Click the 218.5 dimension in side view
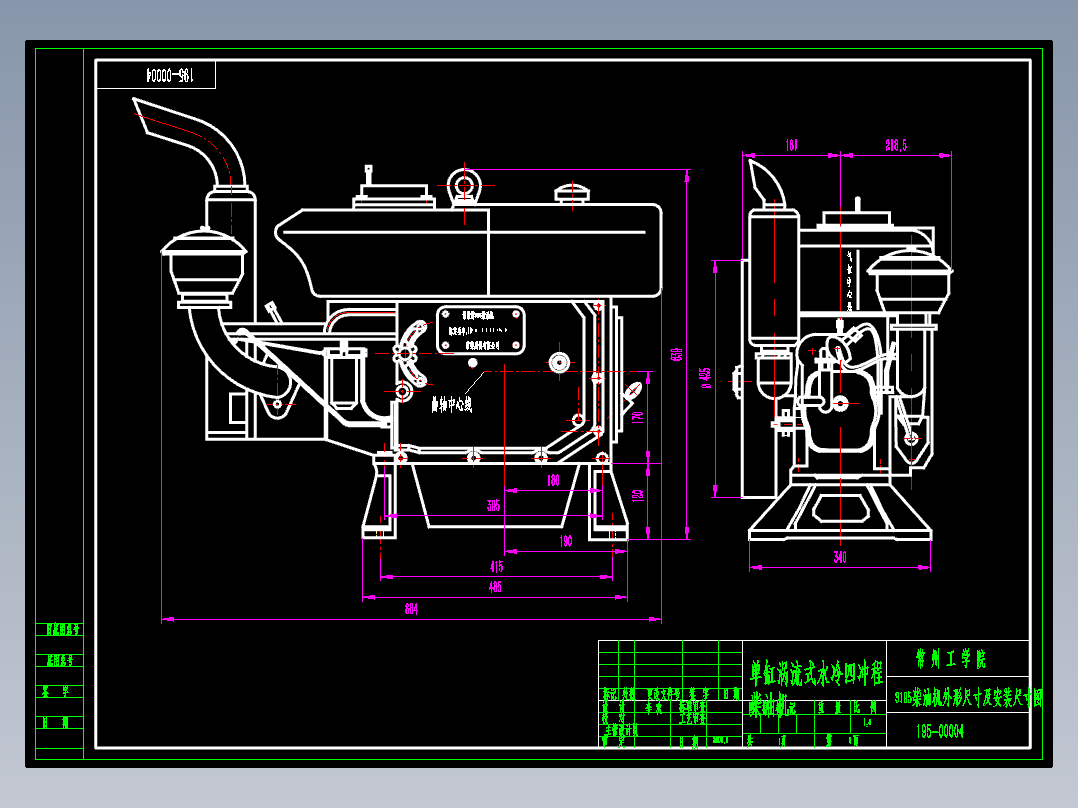This screenshot has width=1078, height=808. (x=896, y=144)
